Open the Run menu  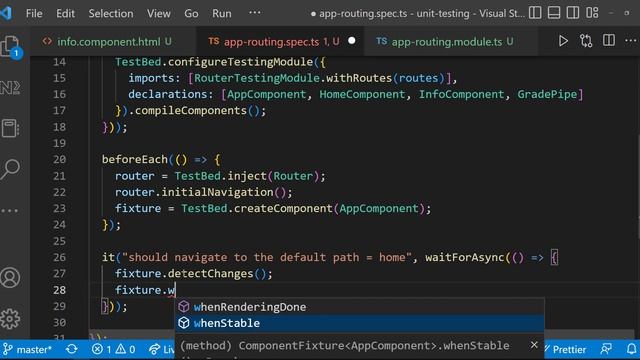[222, 13]
